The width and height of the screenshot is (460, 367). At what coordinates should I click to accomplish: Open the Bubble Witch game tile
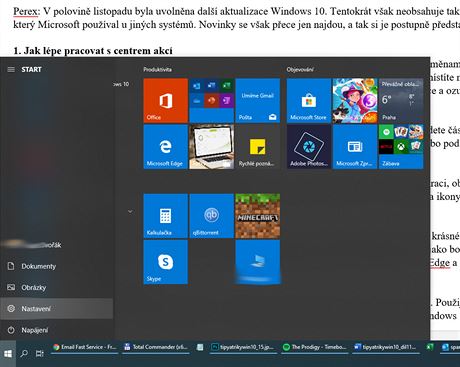tap(355, 100)
